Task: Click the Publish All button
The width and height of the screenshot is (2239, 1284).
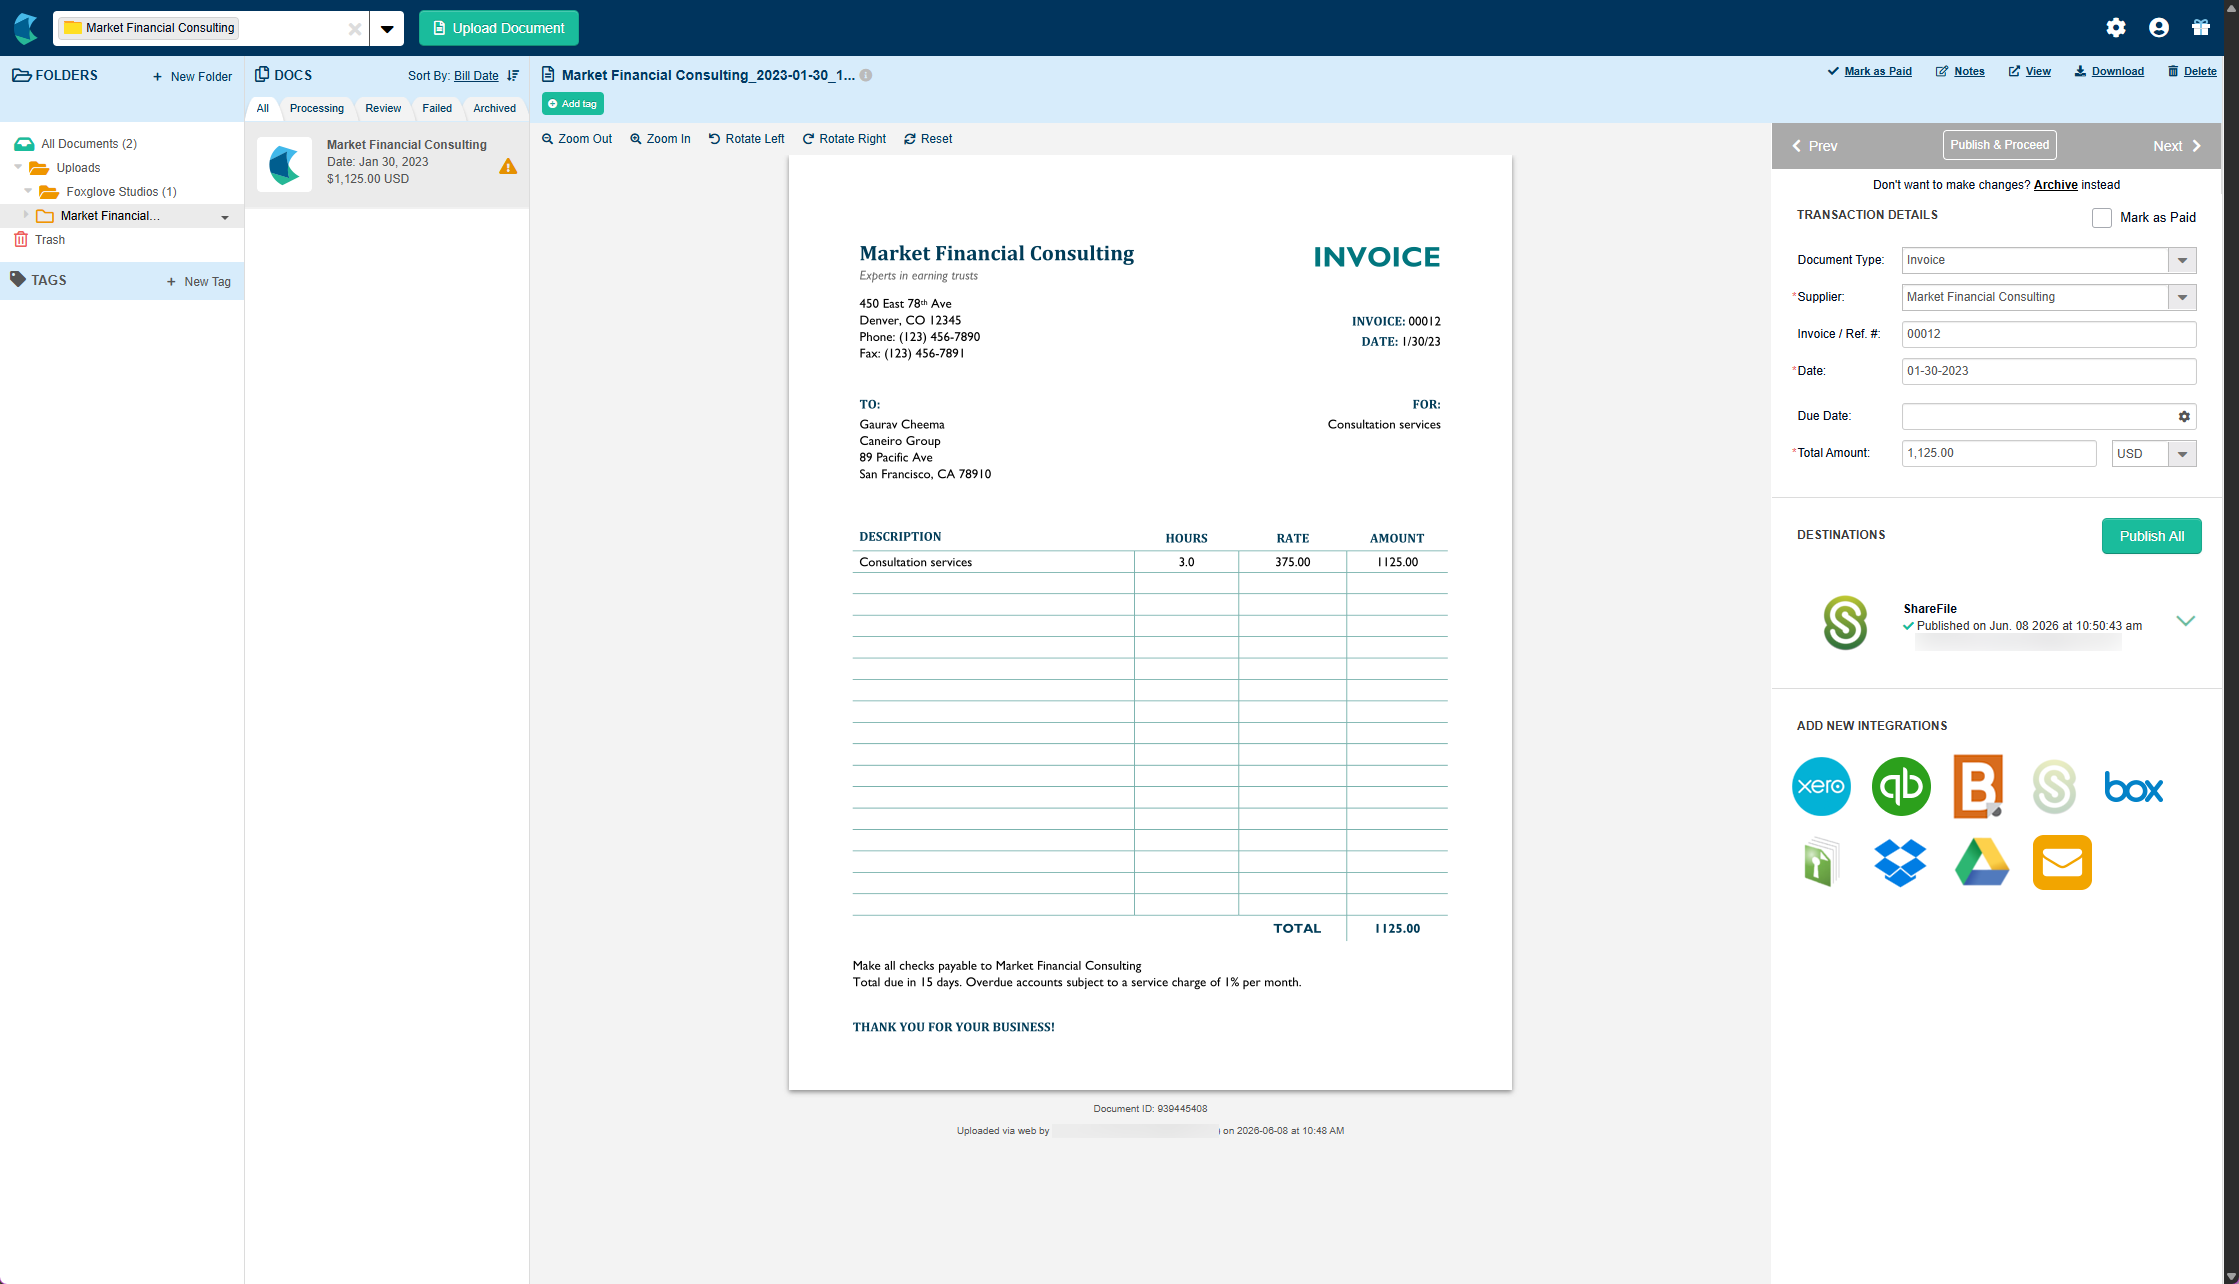Action: tap(2152, 536)
